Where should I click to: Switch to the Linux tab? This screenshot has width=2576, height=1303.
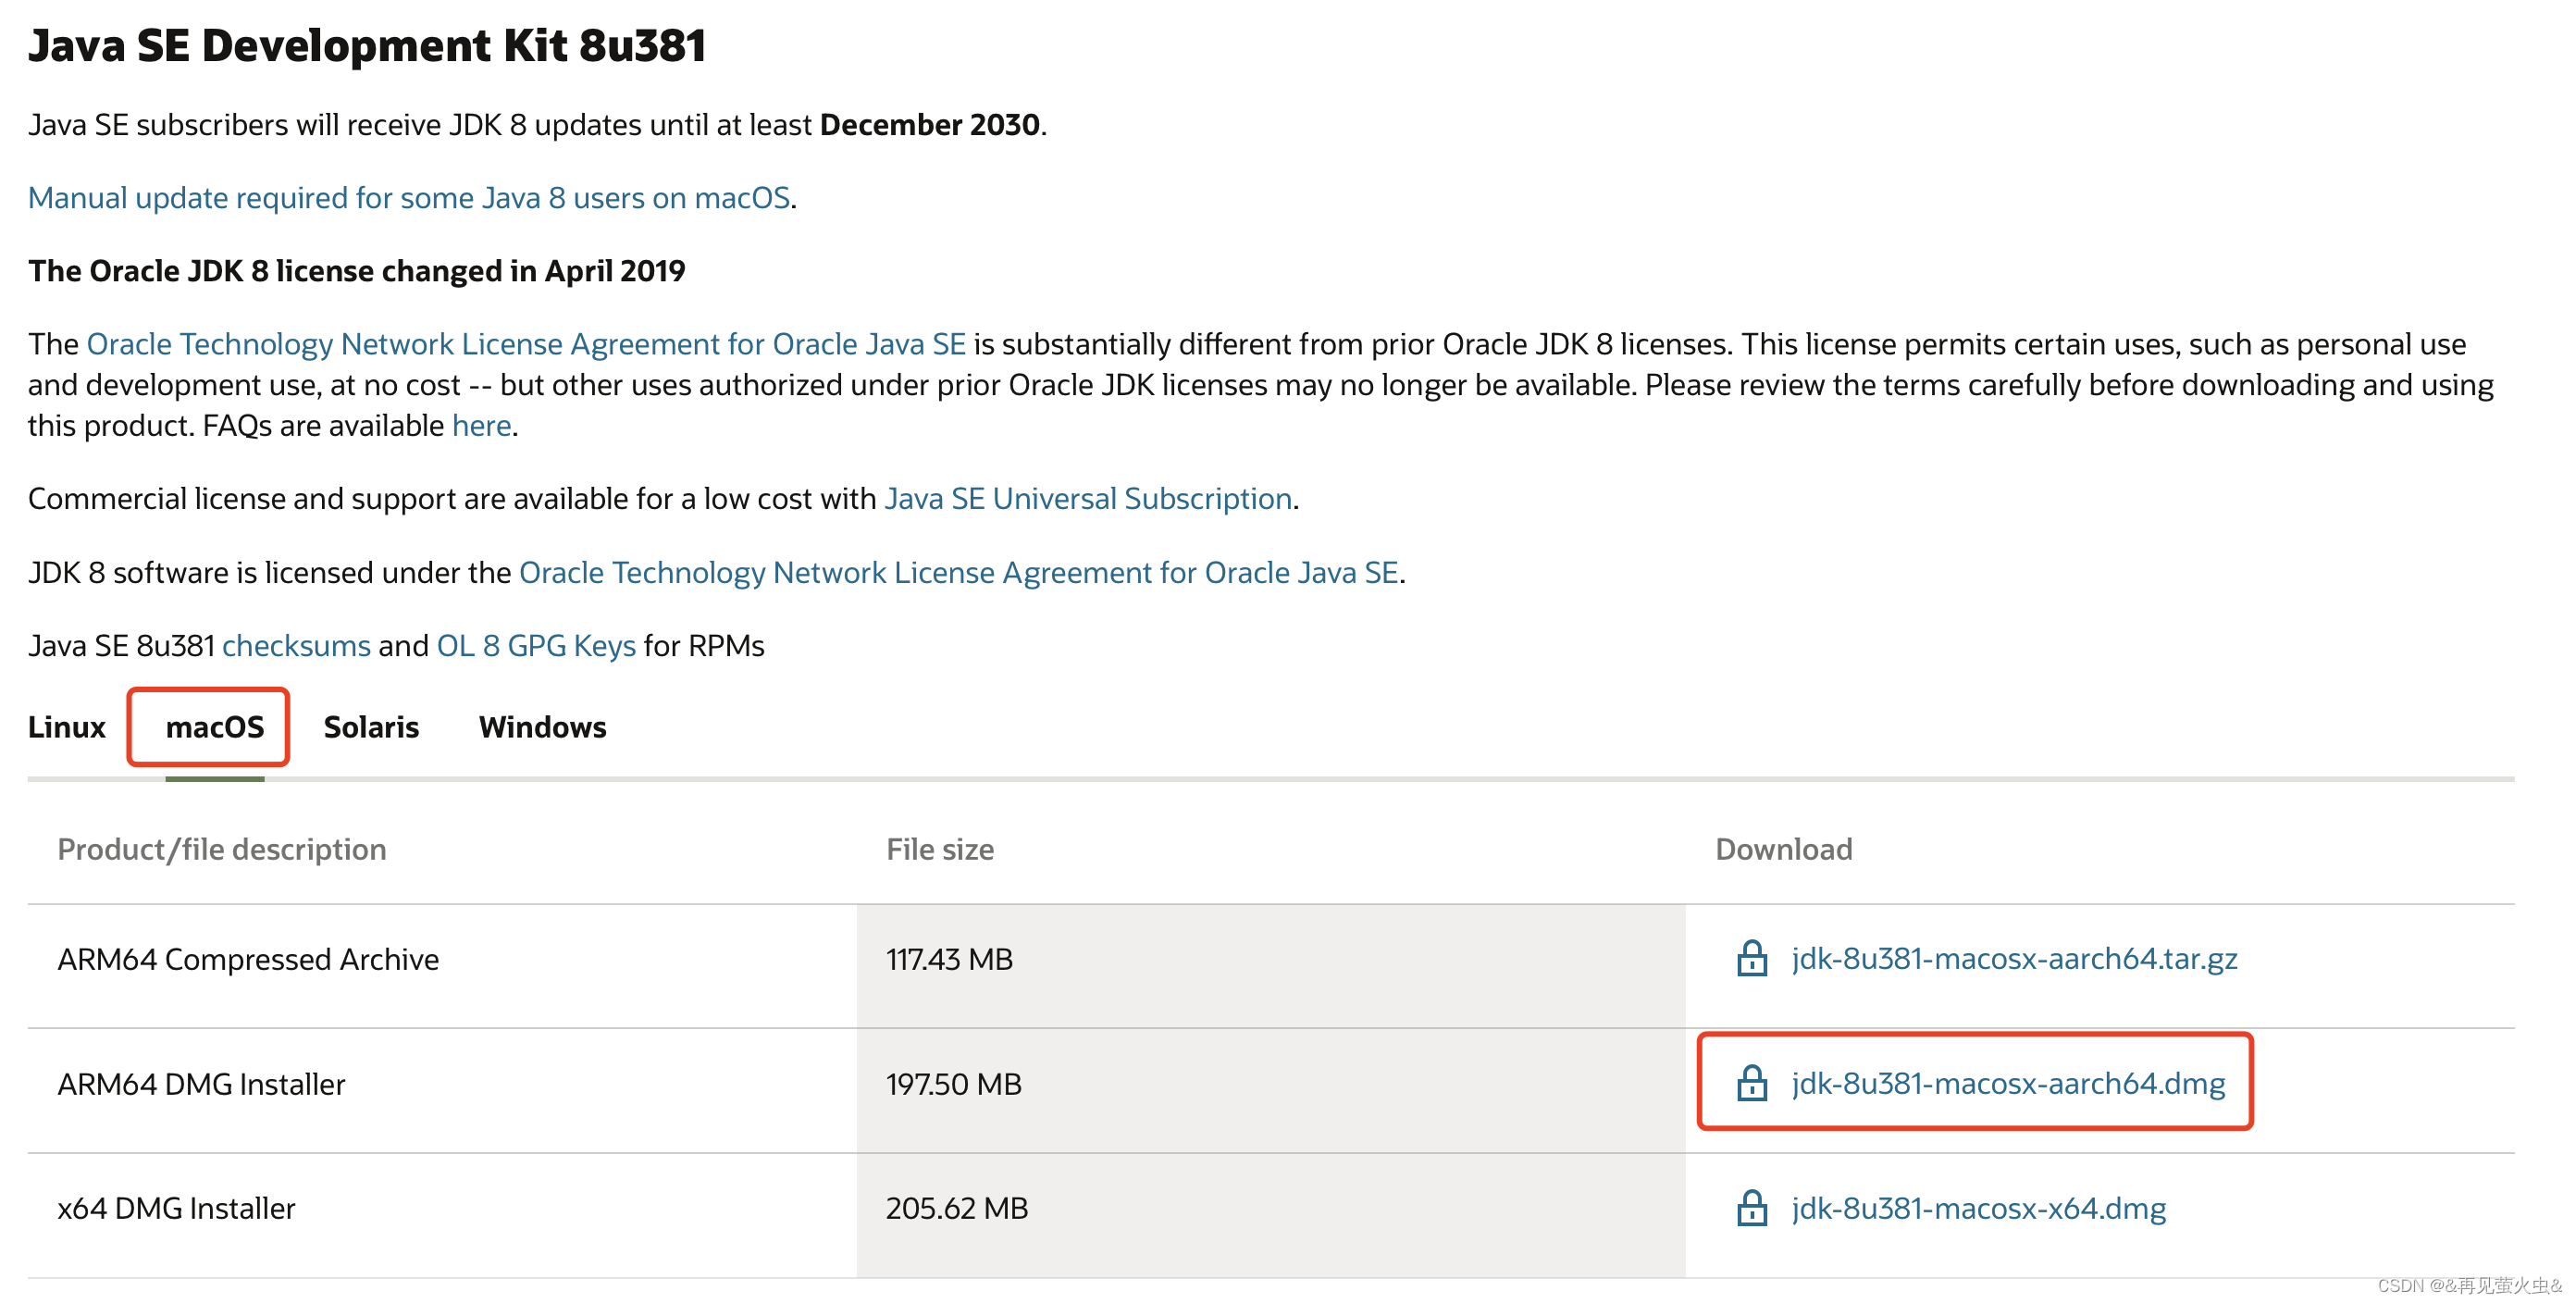click(x=66, y=727)
